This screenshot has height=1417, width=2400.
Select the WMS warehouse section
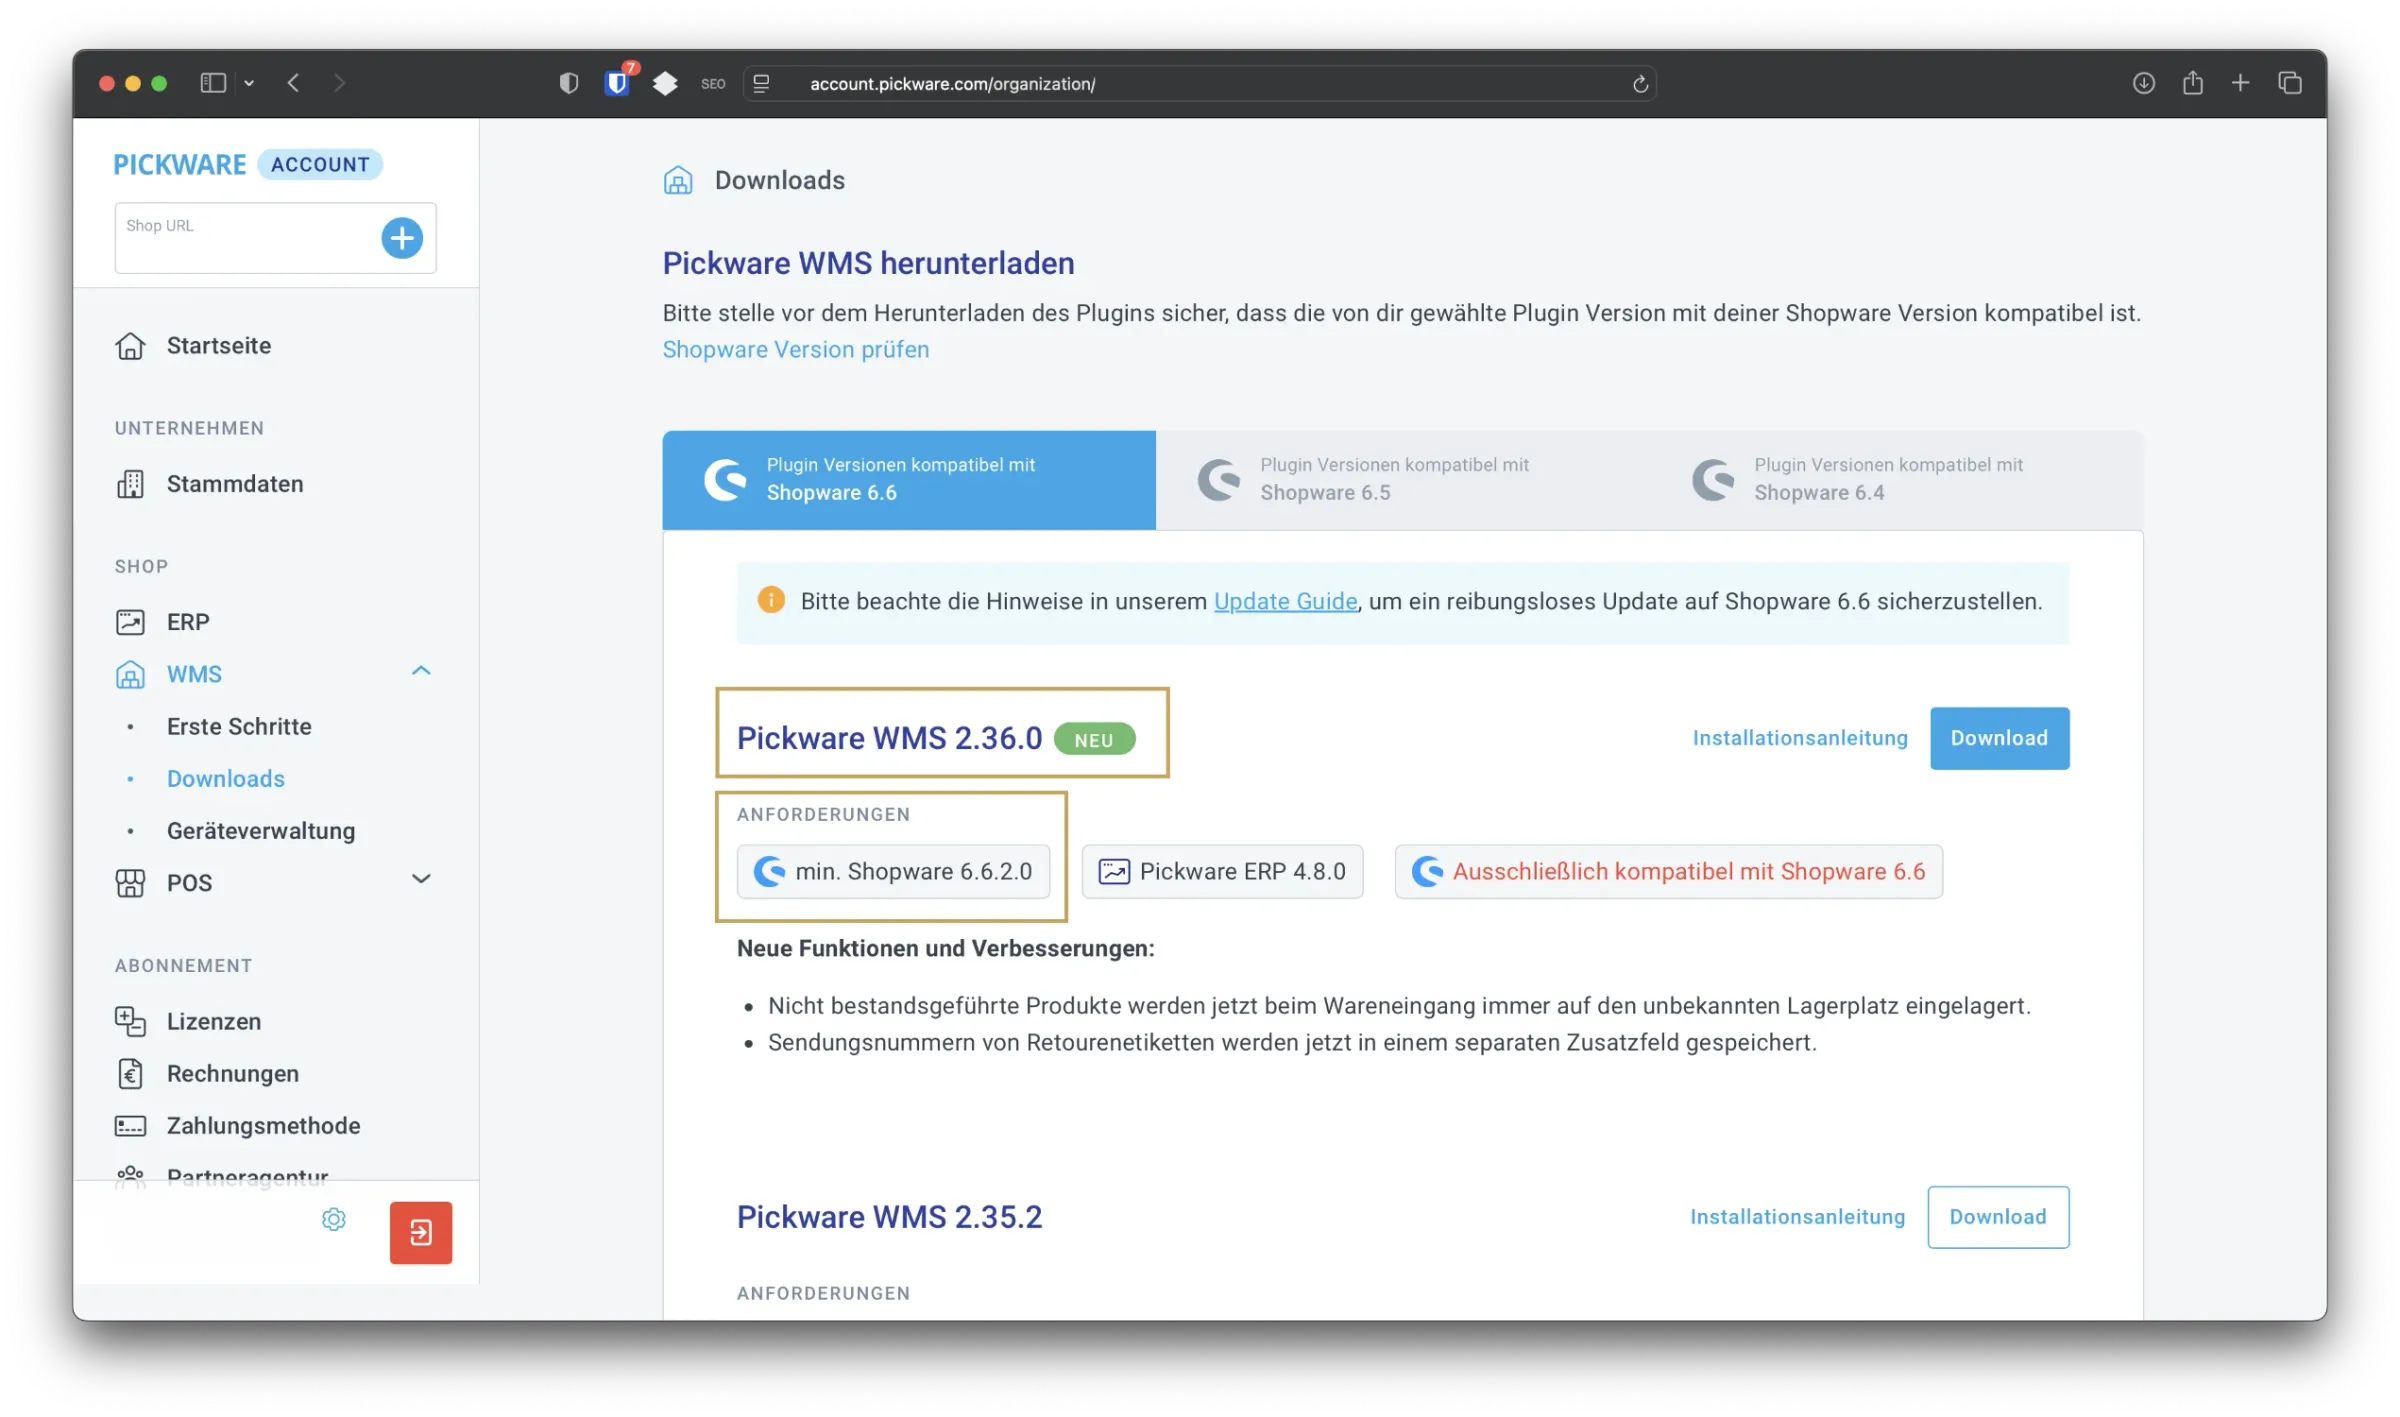(x=195, y=674)
